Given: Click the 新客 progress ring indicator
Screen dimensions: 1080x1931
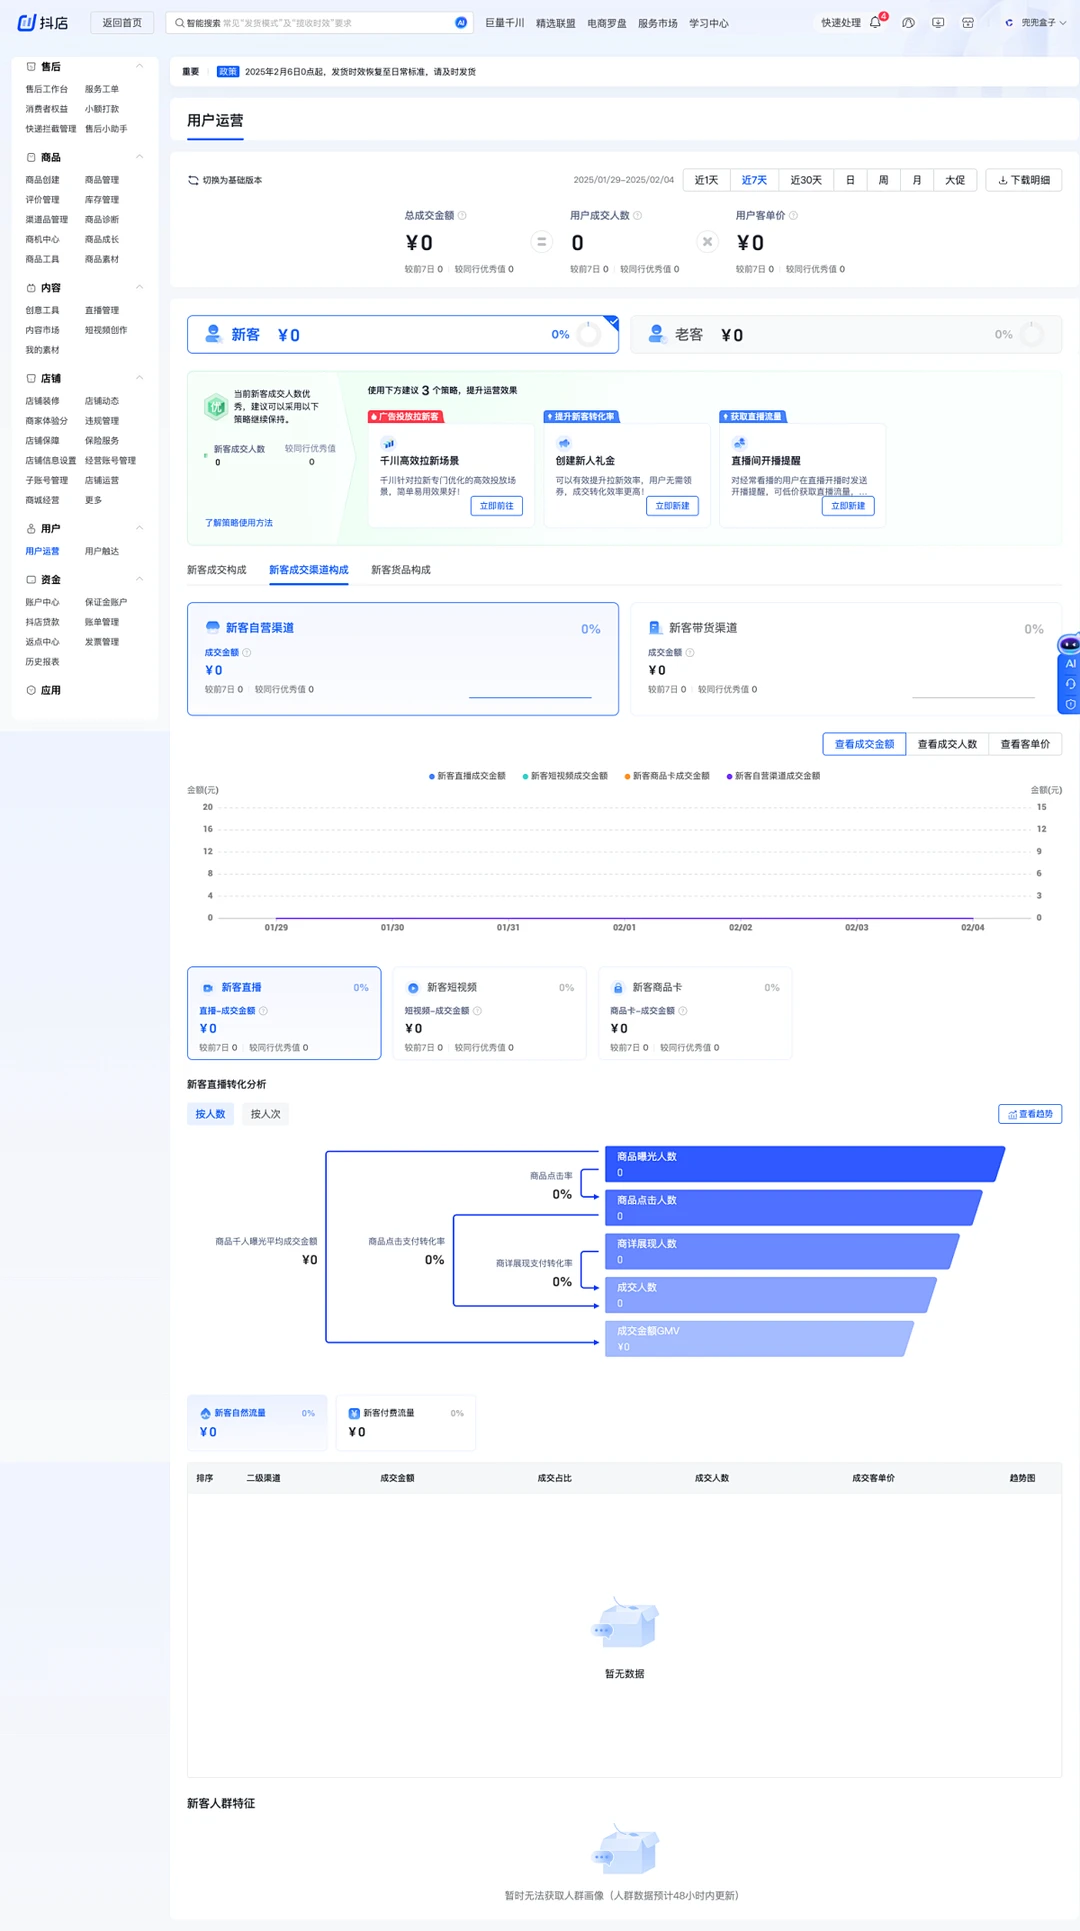Looking at the screenshot, I should (589, 335).
